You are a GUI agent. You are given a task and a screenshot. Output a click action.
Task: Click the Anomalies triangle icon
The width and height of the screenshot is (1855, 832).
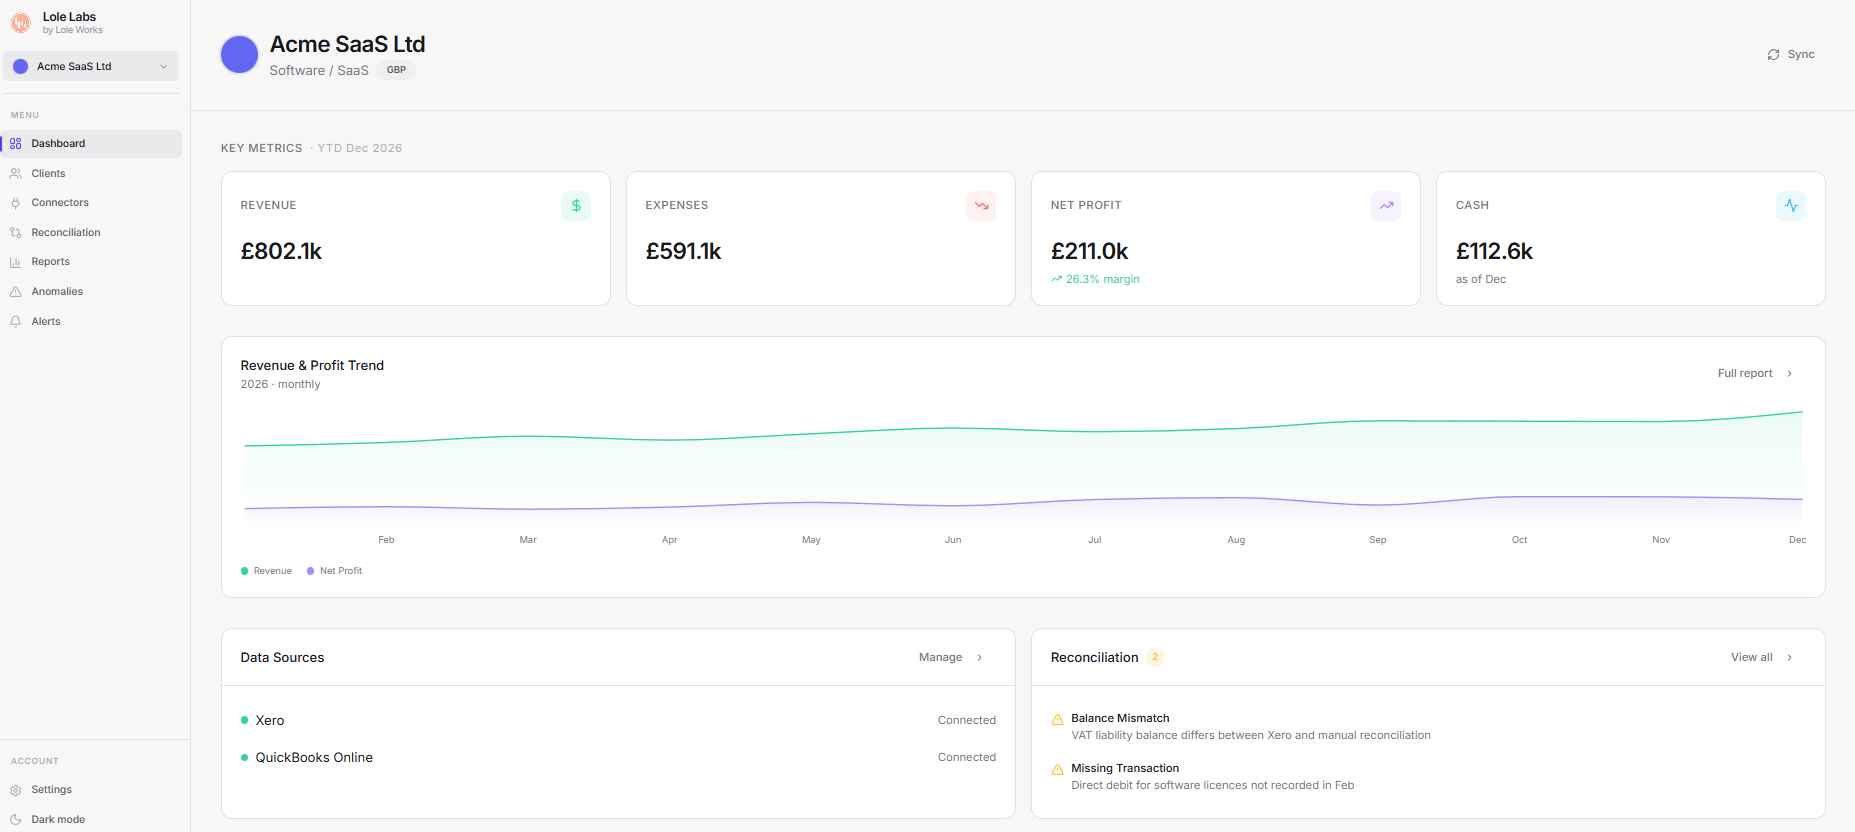[16, 292]
